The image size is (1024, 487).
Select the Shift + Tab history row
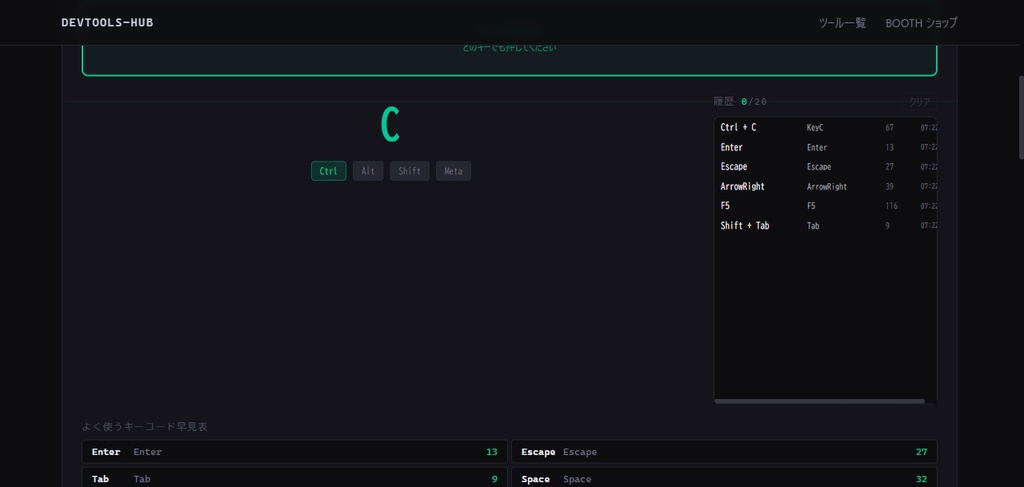coord(826,226)
